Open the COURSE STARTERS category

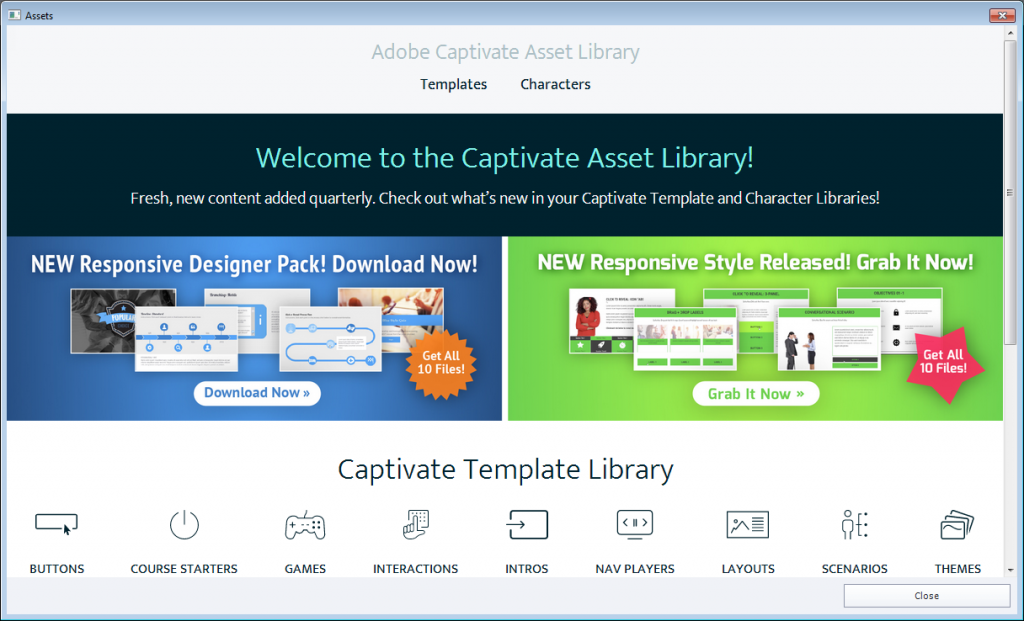point(184,524)
